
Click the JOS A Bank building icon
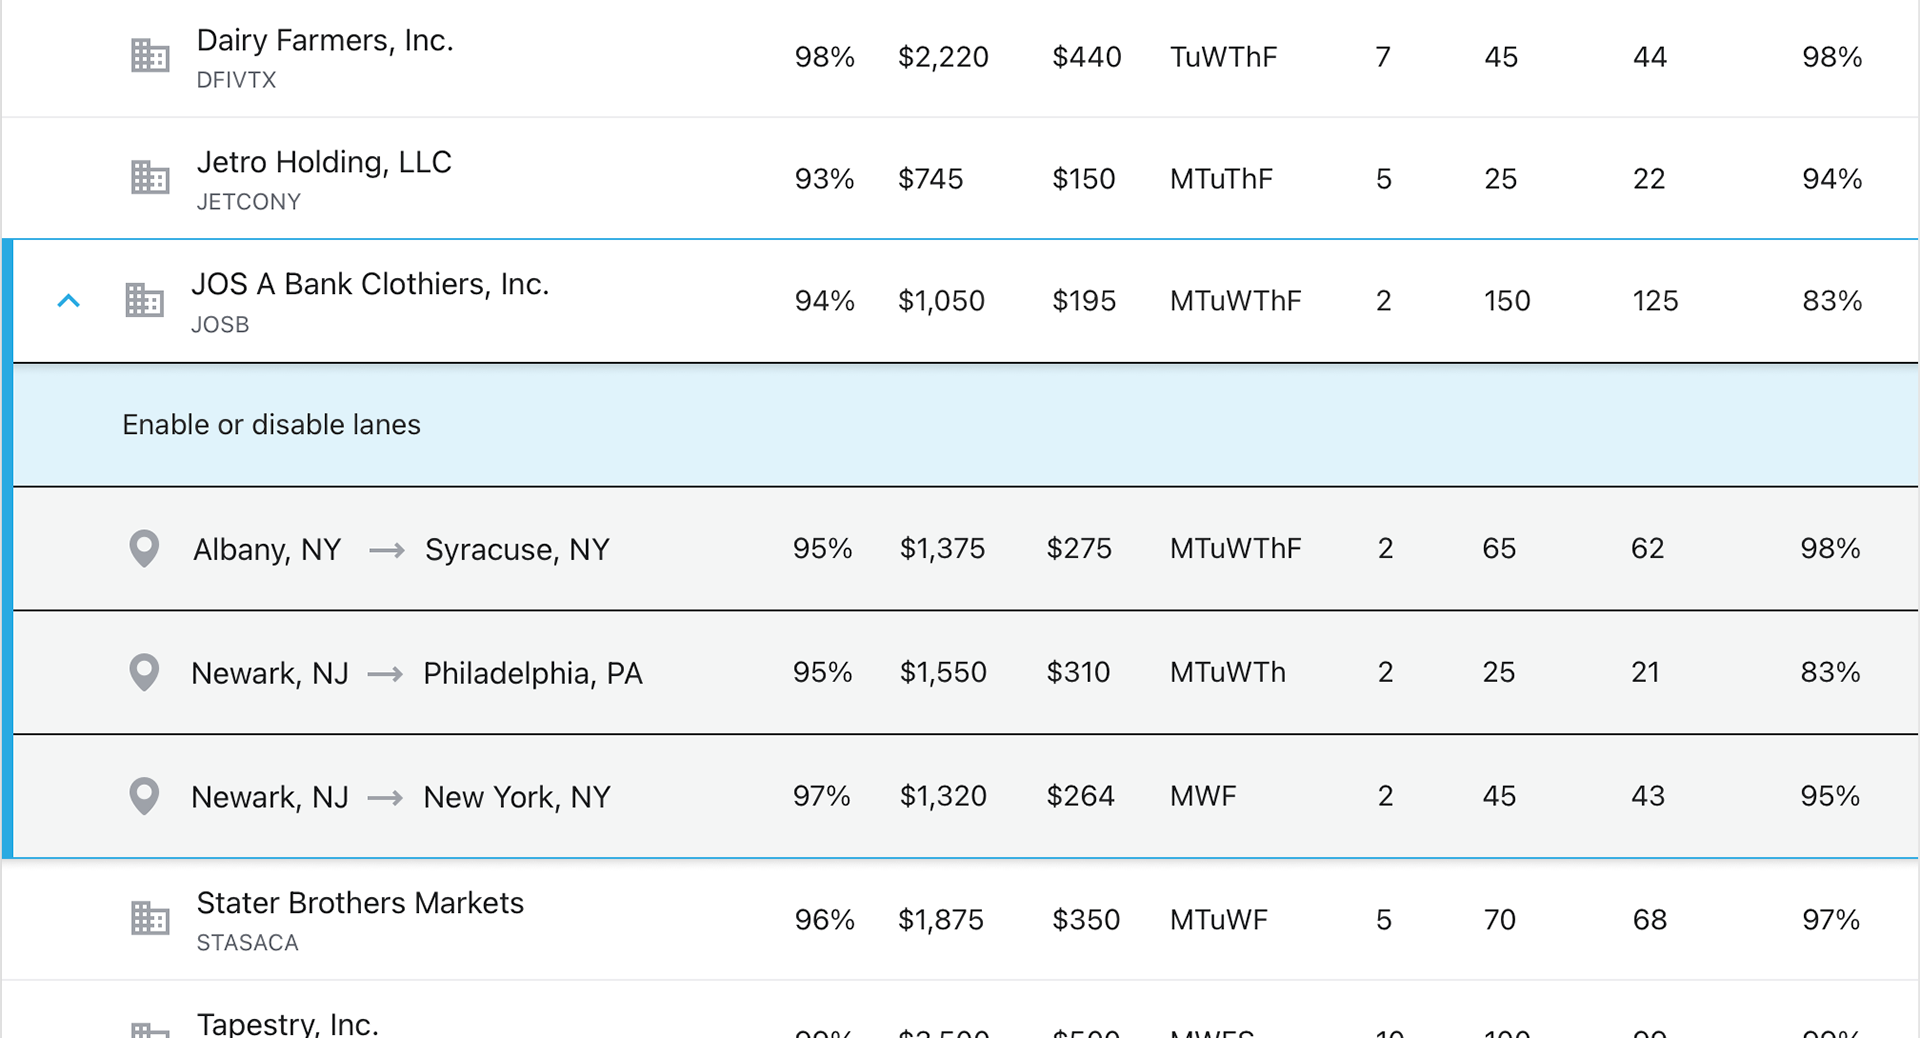[x=144, y=300]
